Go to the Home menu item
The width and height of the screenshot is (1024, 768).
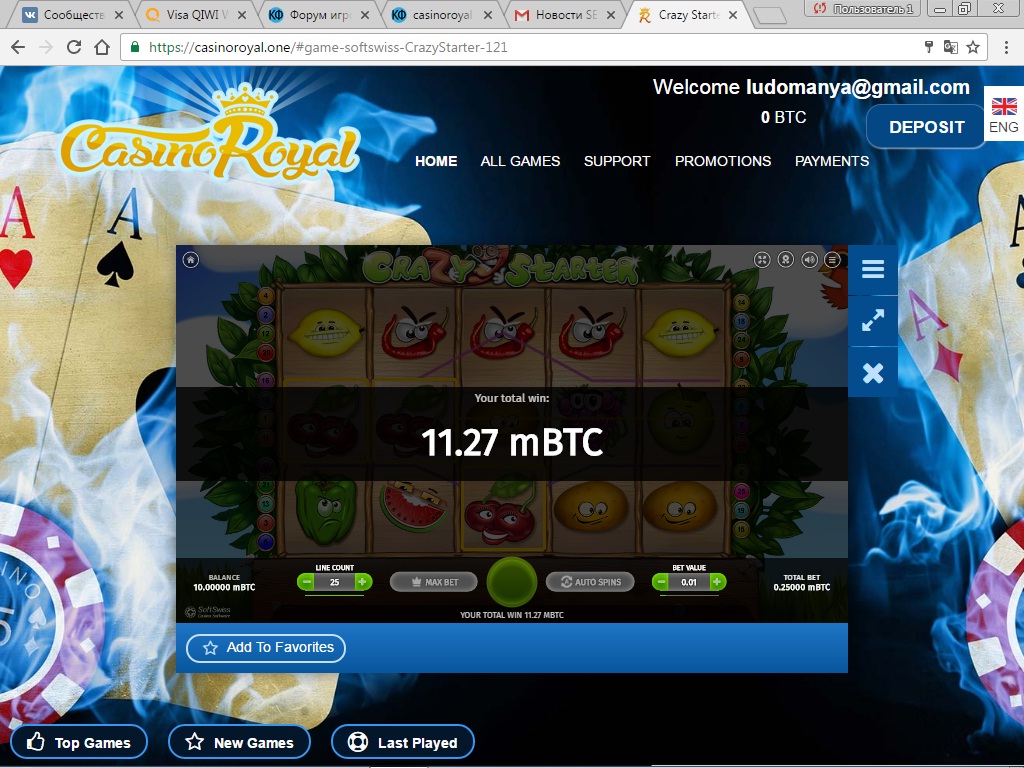(436, 161)
